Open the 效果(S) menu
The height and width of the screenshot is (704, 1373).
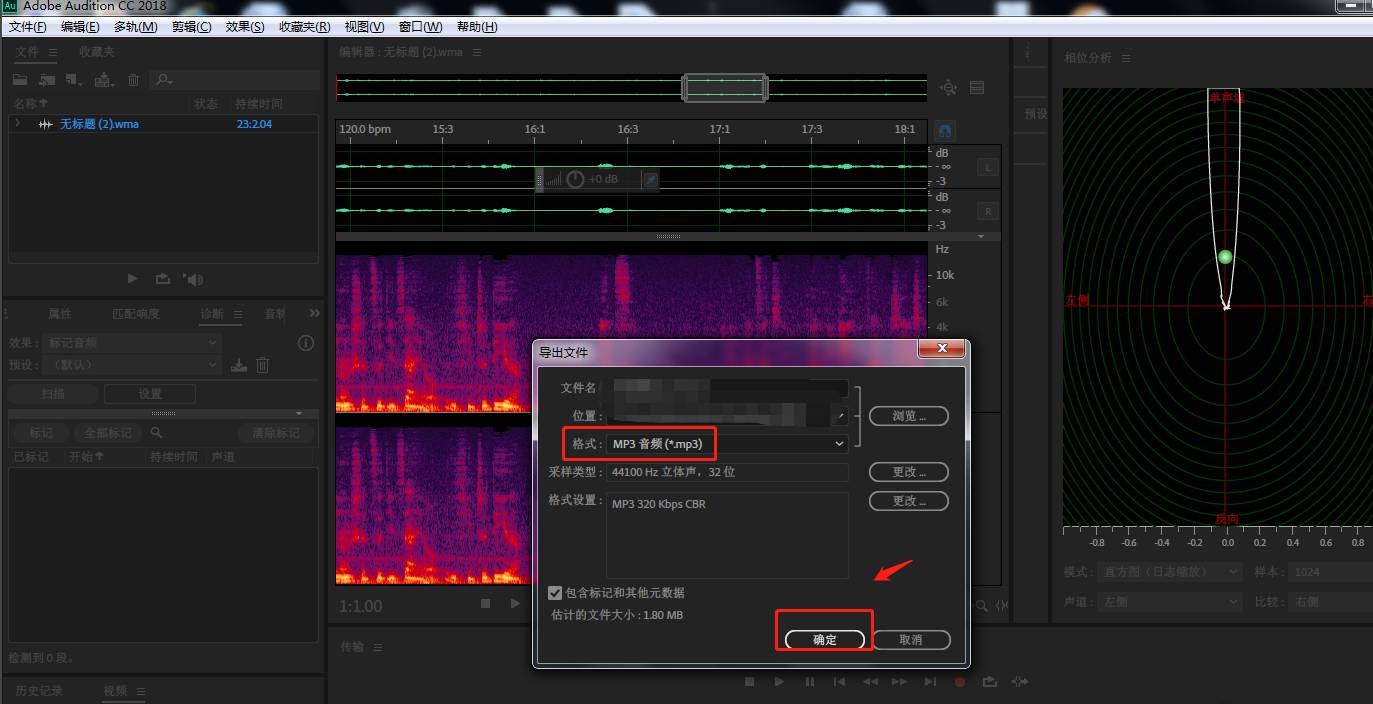(x=245, y=27)
